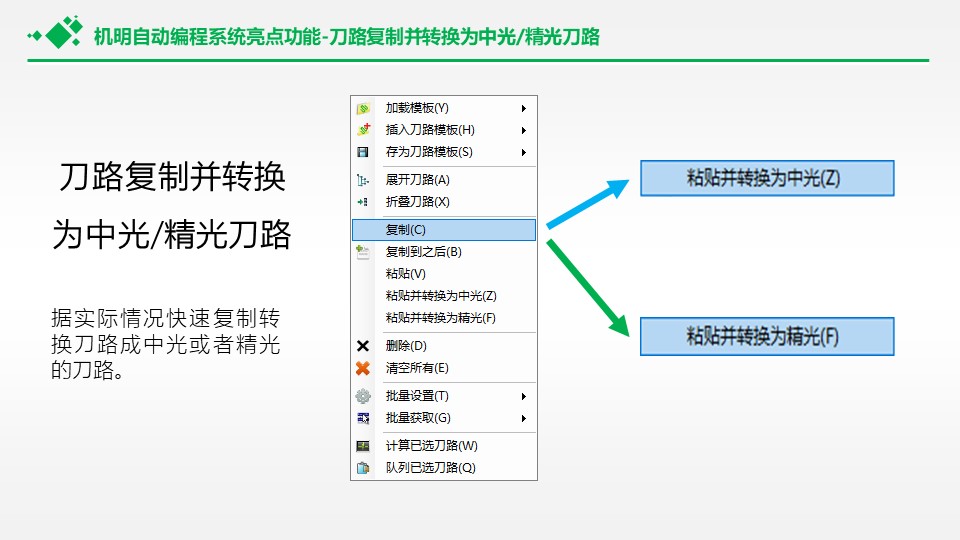Choose 删除(D) menu item
The image size is (960, 540).
pos(444,346)
